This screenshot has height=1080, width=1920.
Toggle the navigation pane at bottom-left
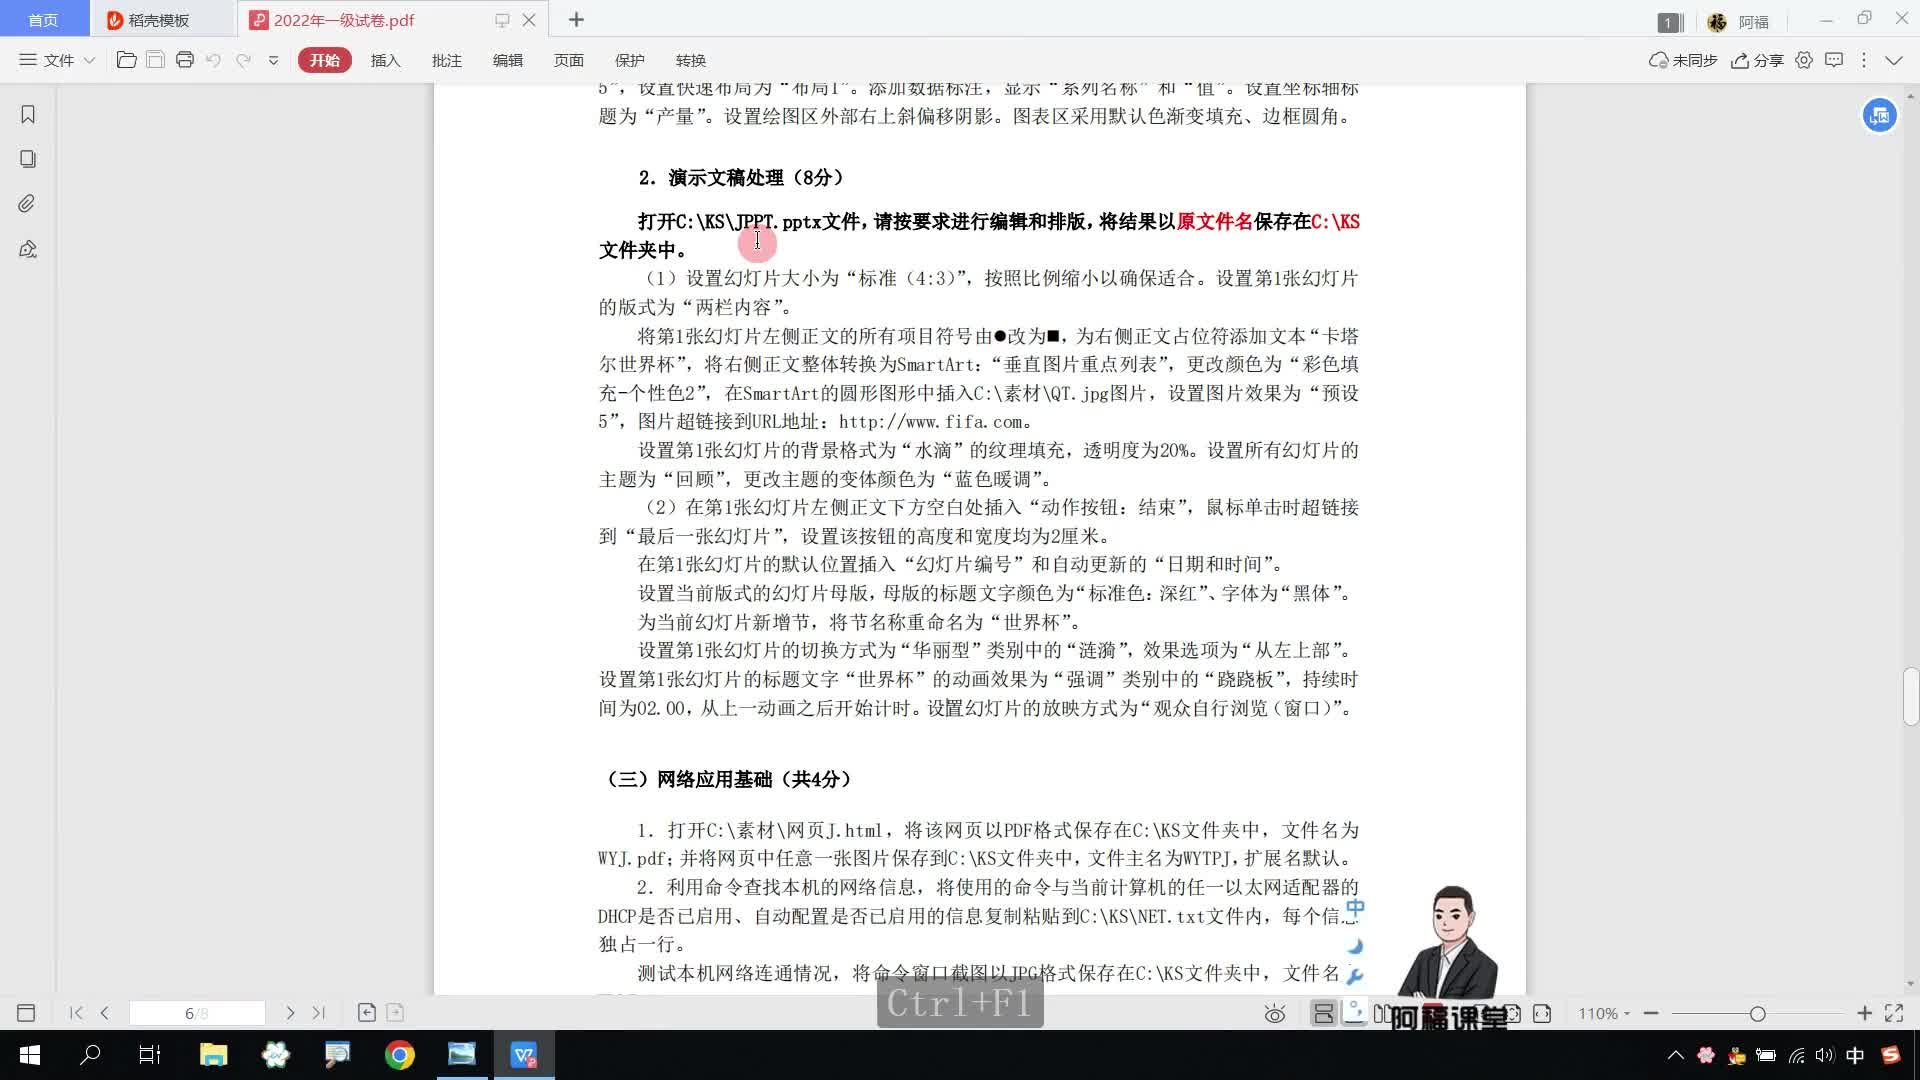coord(26,1013)
